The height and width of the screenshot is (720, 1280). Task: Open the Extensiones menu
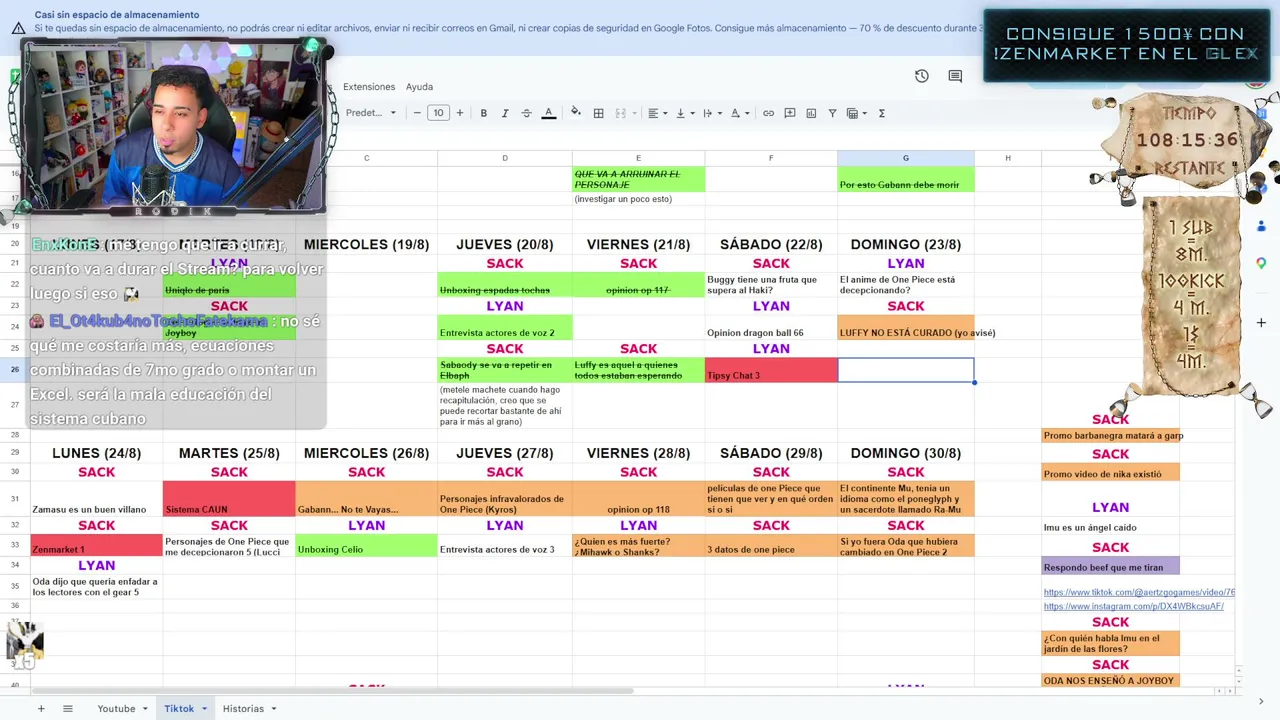click(x=369, y=87)
